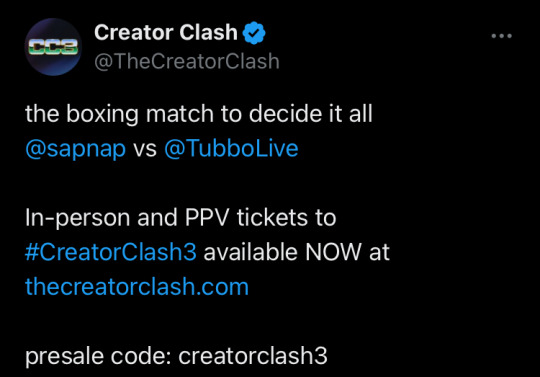540x377 pixels.
Task: Open the Creator Clash CC3 profile avatar
Action: click(53, 47)
